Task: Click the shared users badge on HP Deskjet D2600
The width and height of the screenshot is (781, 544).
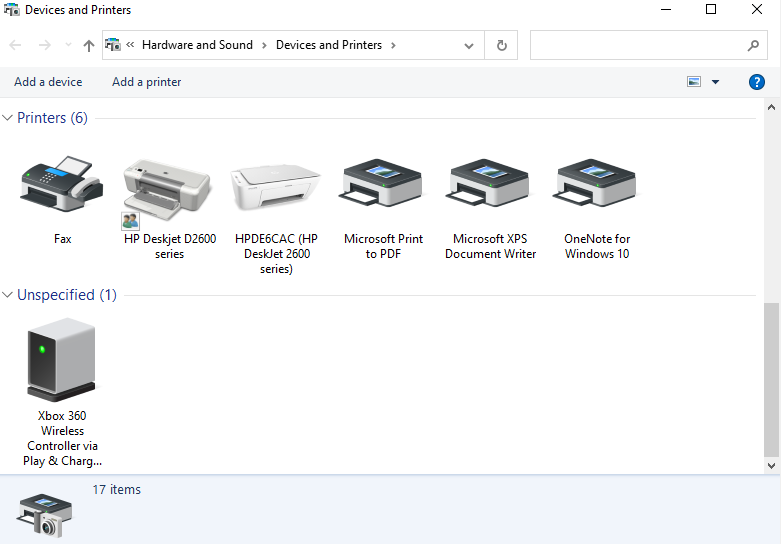Action: (x=130, y=221)
